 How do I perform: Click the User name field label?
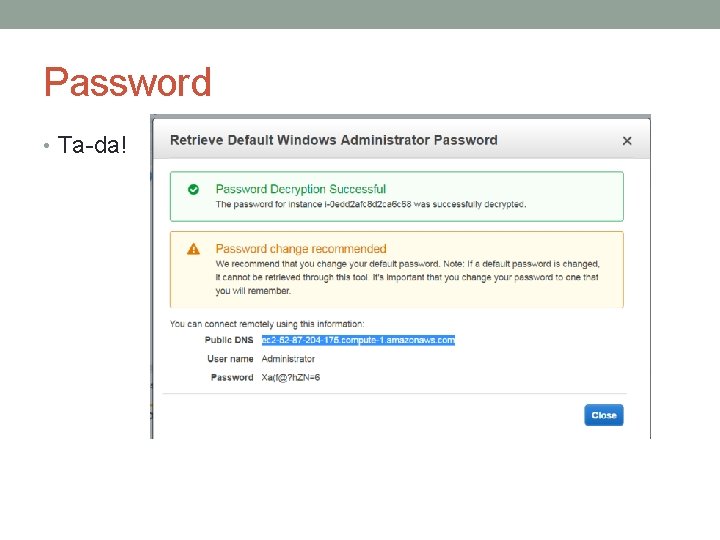click(230, 359)
